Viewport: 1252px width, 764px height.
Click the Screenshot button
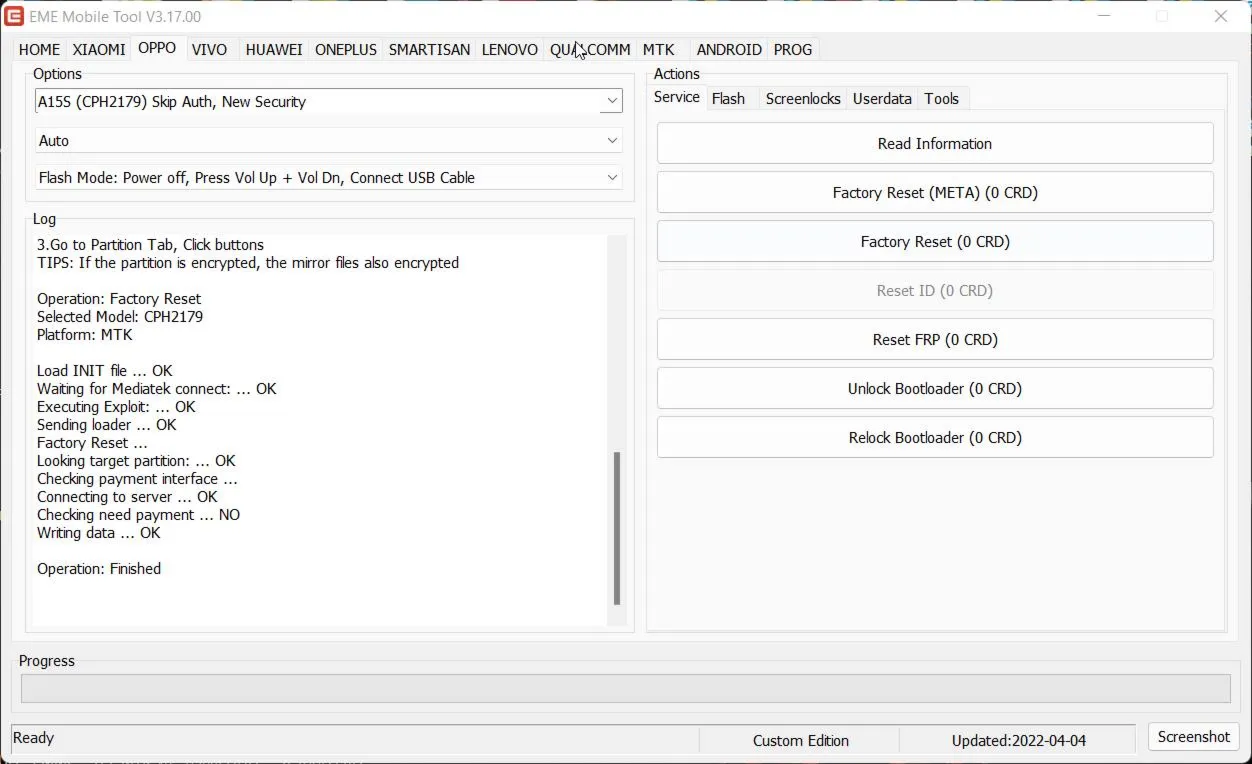click(1194, 737)
